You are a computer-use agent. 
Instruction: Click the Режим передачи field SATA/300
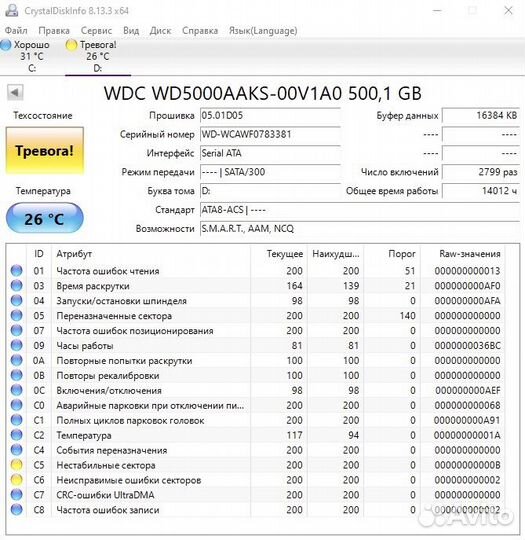[270, 172]
